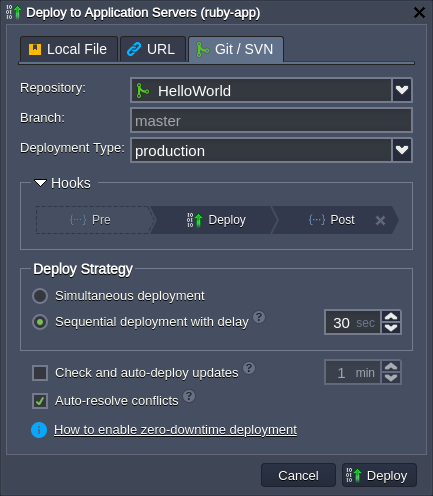This screenshot has width=433, height=496.
Task: Open the Repository dropdown arrow
Action: click(402, 90)
